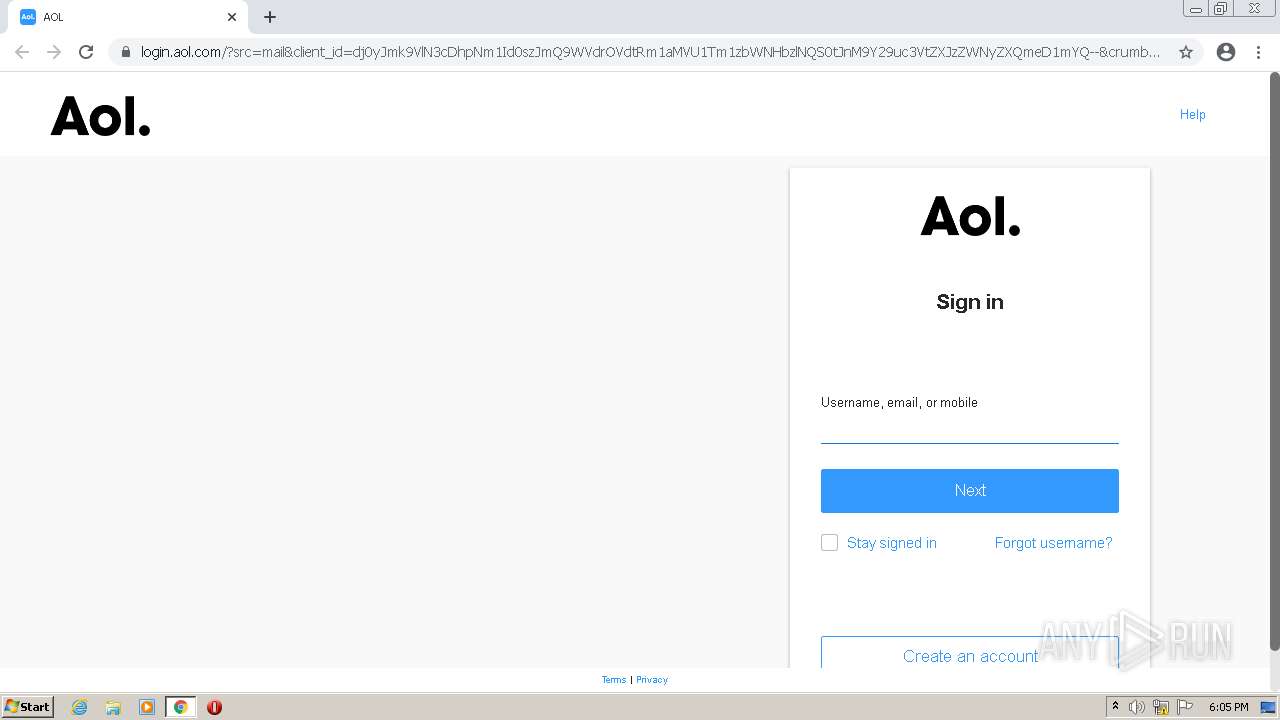The height and width of the screenshot is (720, 1280).
Task: Open the file explorer taskbar icon
Action: coord(113,707)
